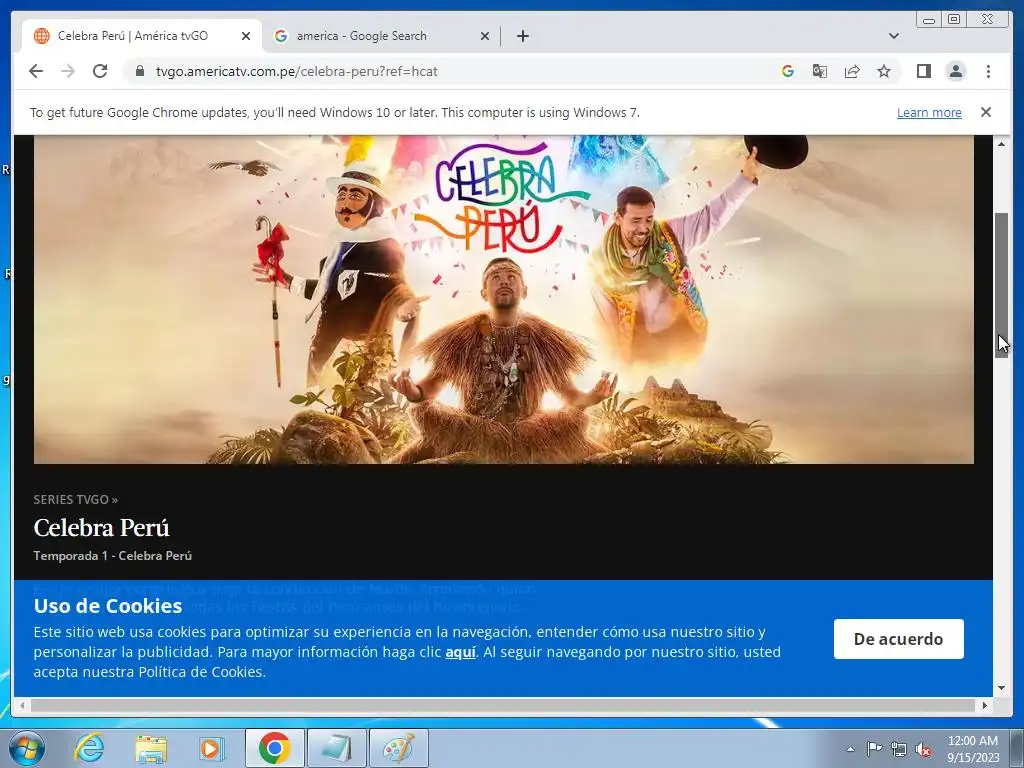Screen dimensions: 1024x768
Task: Reload the current page
Action: tap(100, 71)
